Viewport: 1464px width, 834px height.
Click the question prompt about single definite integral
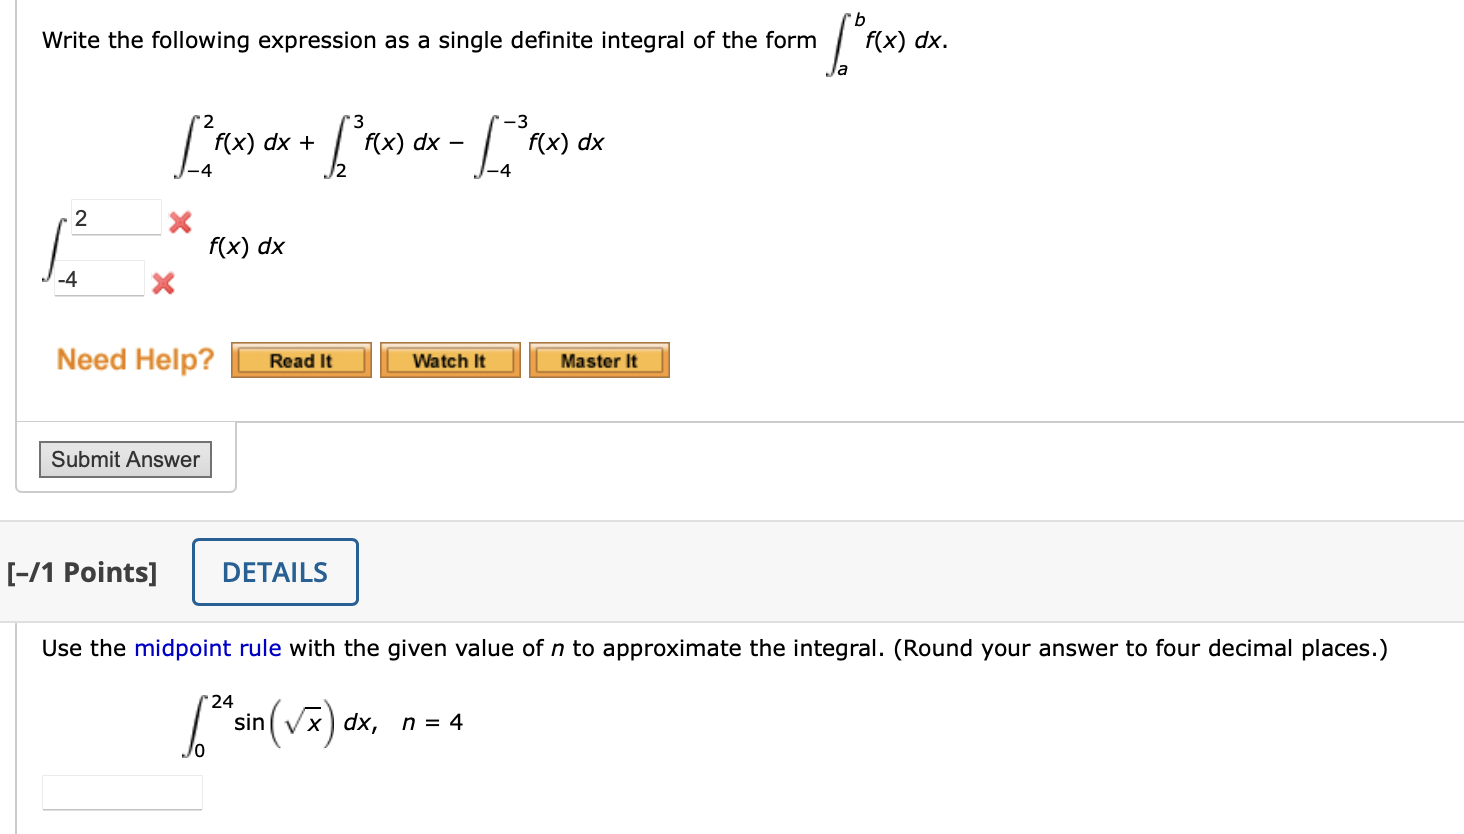(x=428, y=40)
